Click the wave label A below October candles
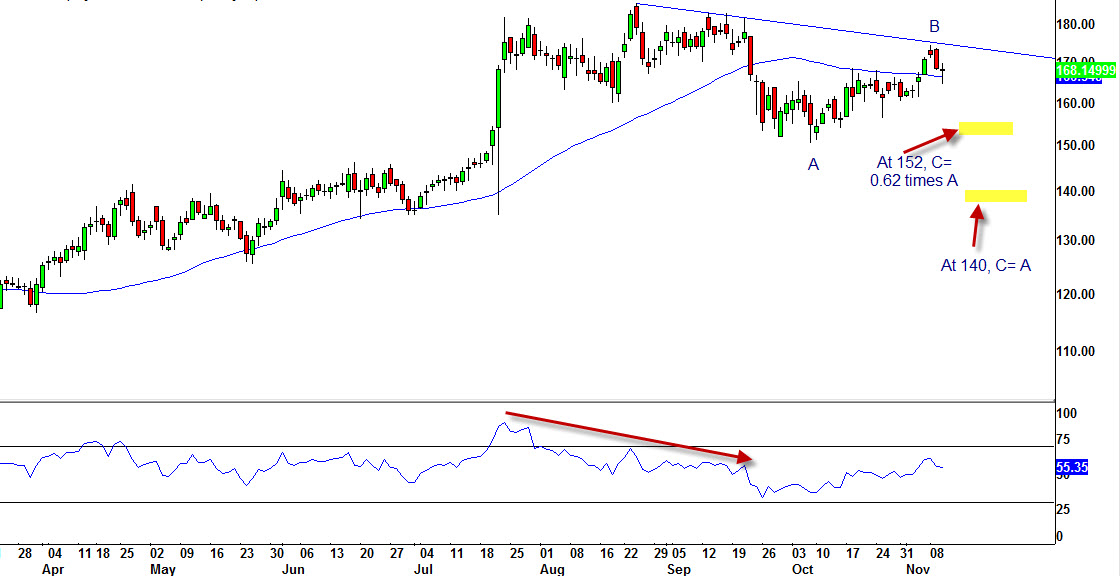1120x576 pixels. 814,164
